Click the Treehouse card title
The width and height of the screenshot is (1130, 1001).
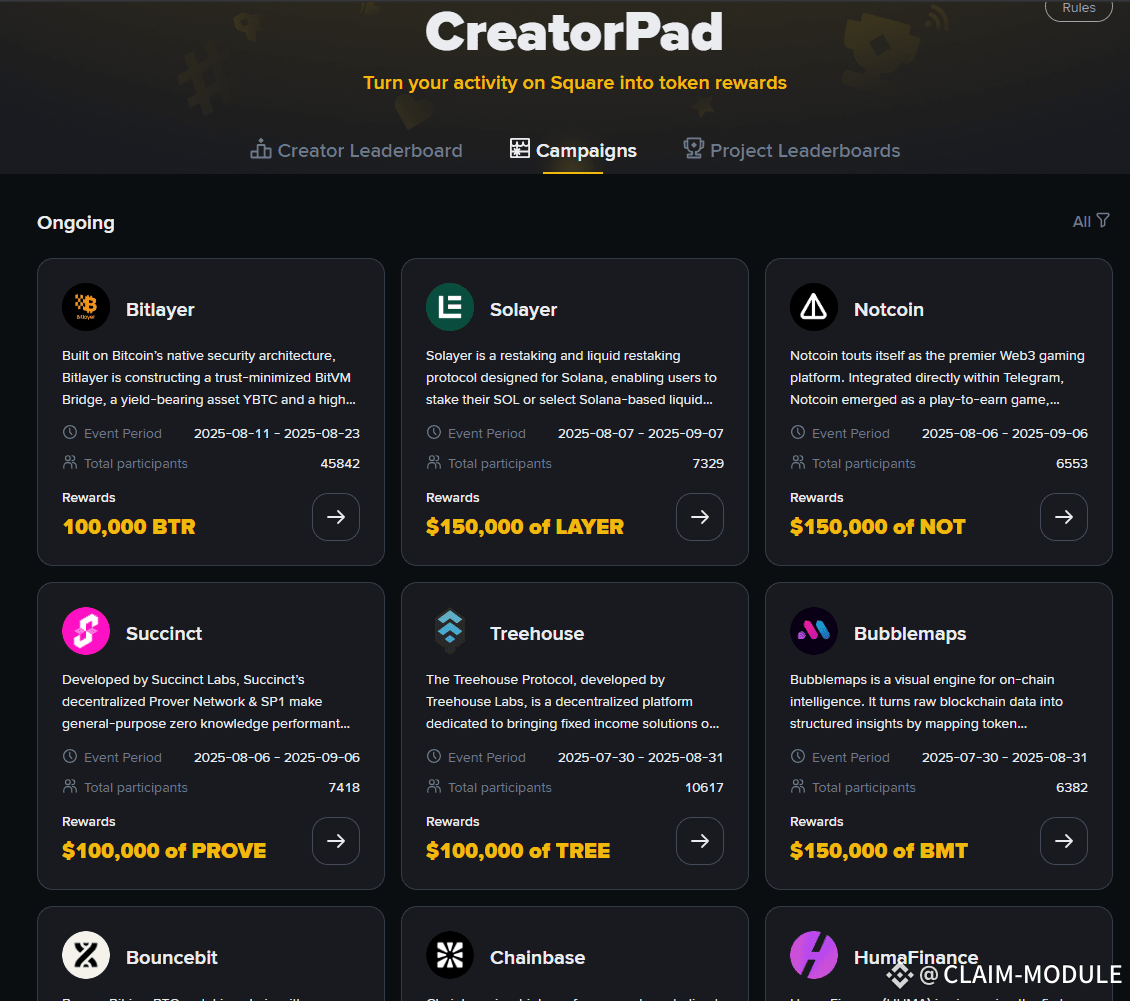click(x=537, y=633)
